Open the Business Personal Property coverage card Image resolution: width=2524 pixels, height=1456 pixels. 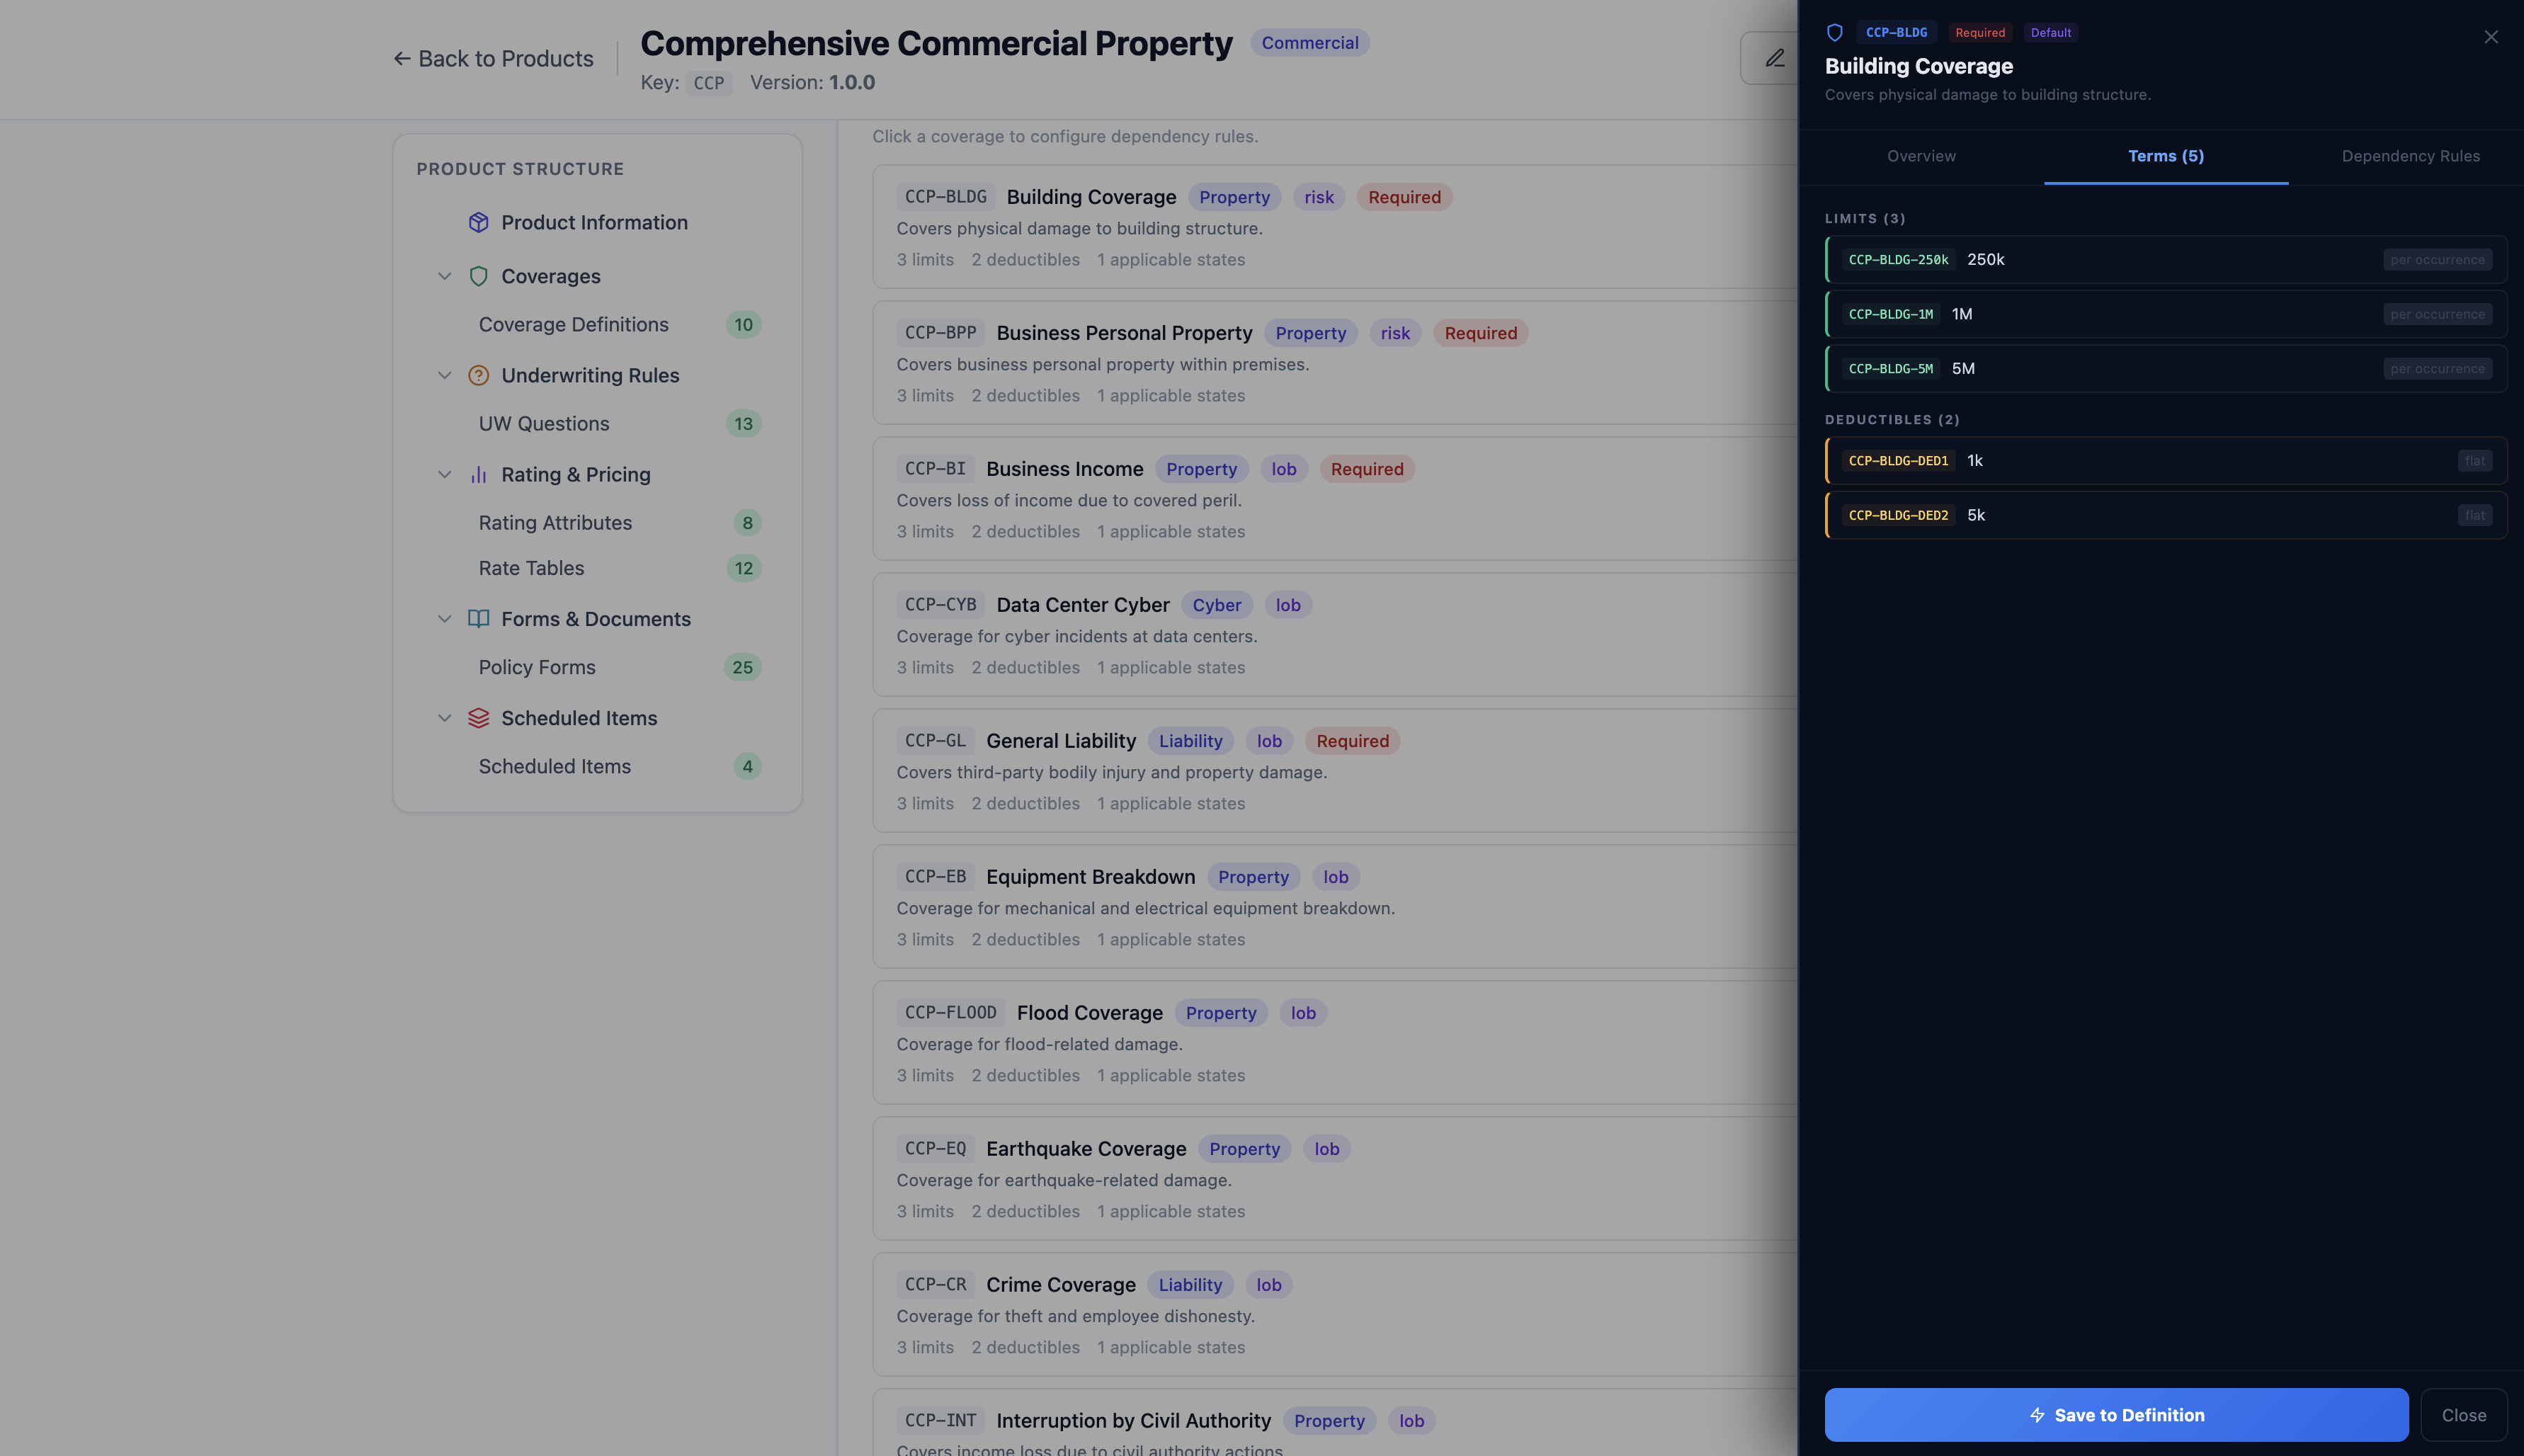click(x=1335, y=363)
